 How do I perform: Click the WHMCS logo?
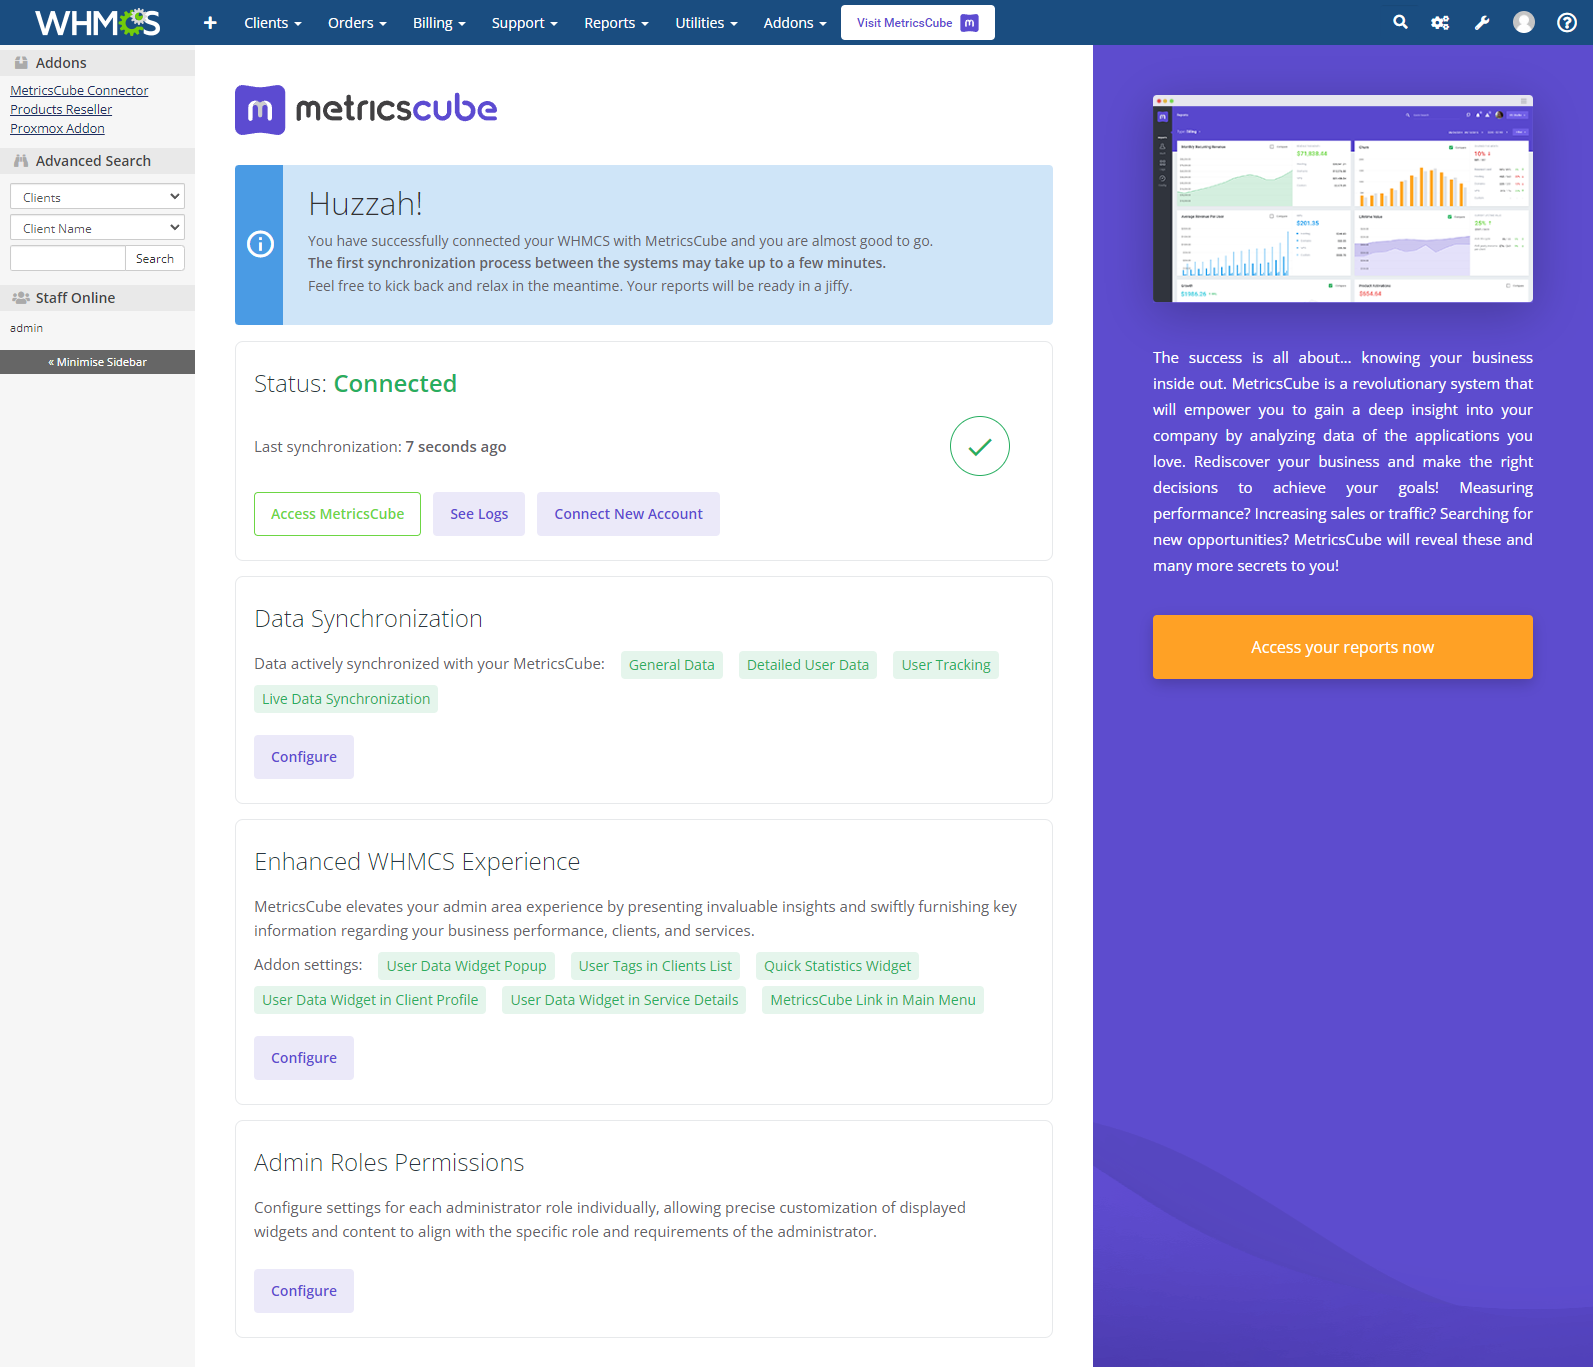coord(97,22)
